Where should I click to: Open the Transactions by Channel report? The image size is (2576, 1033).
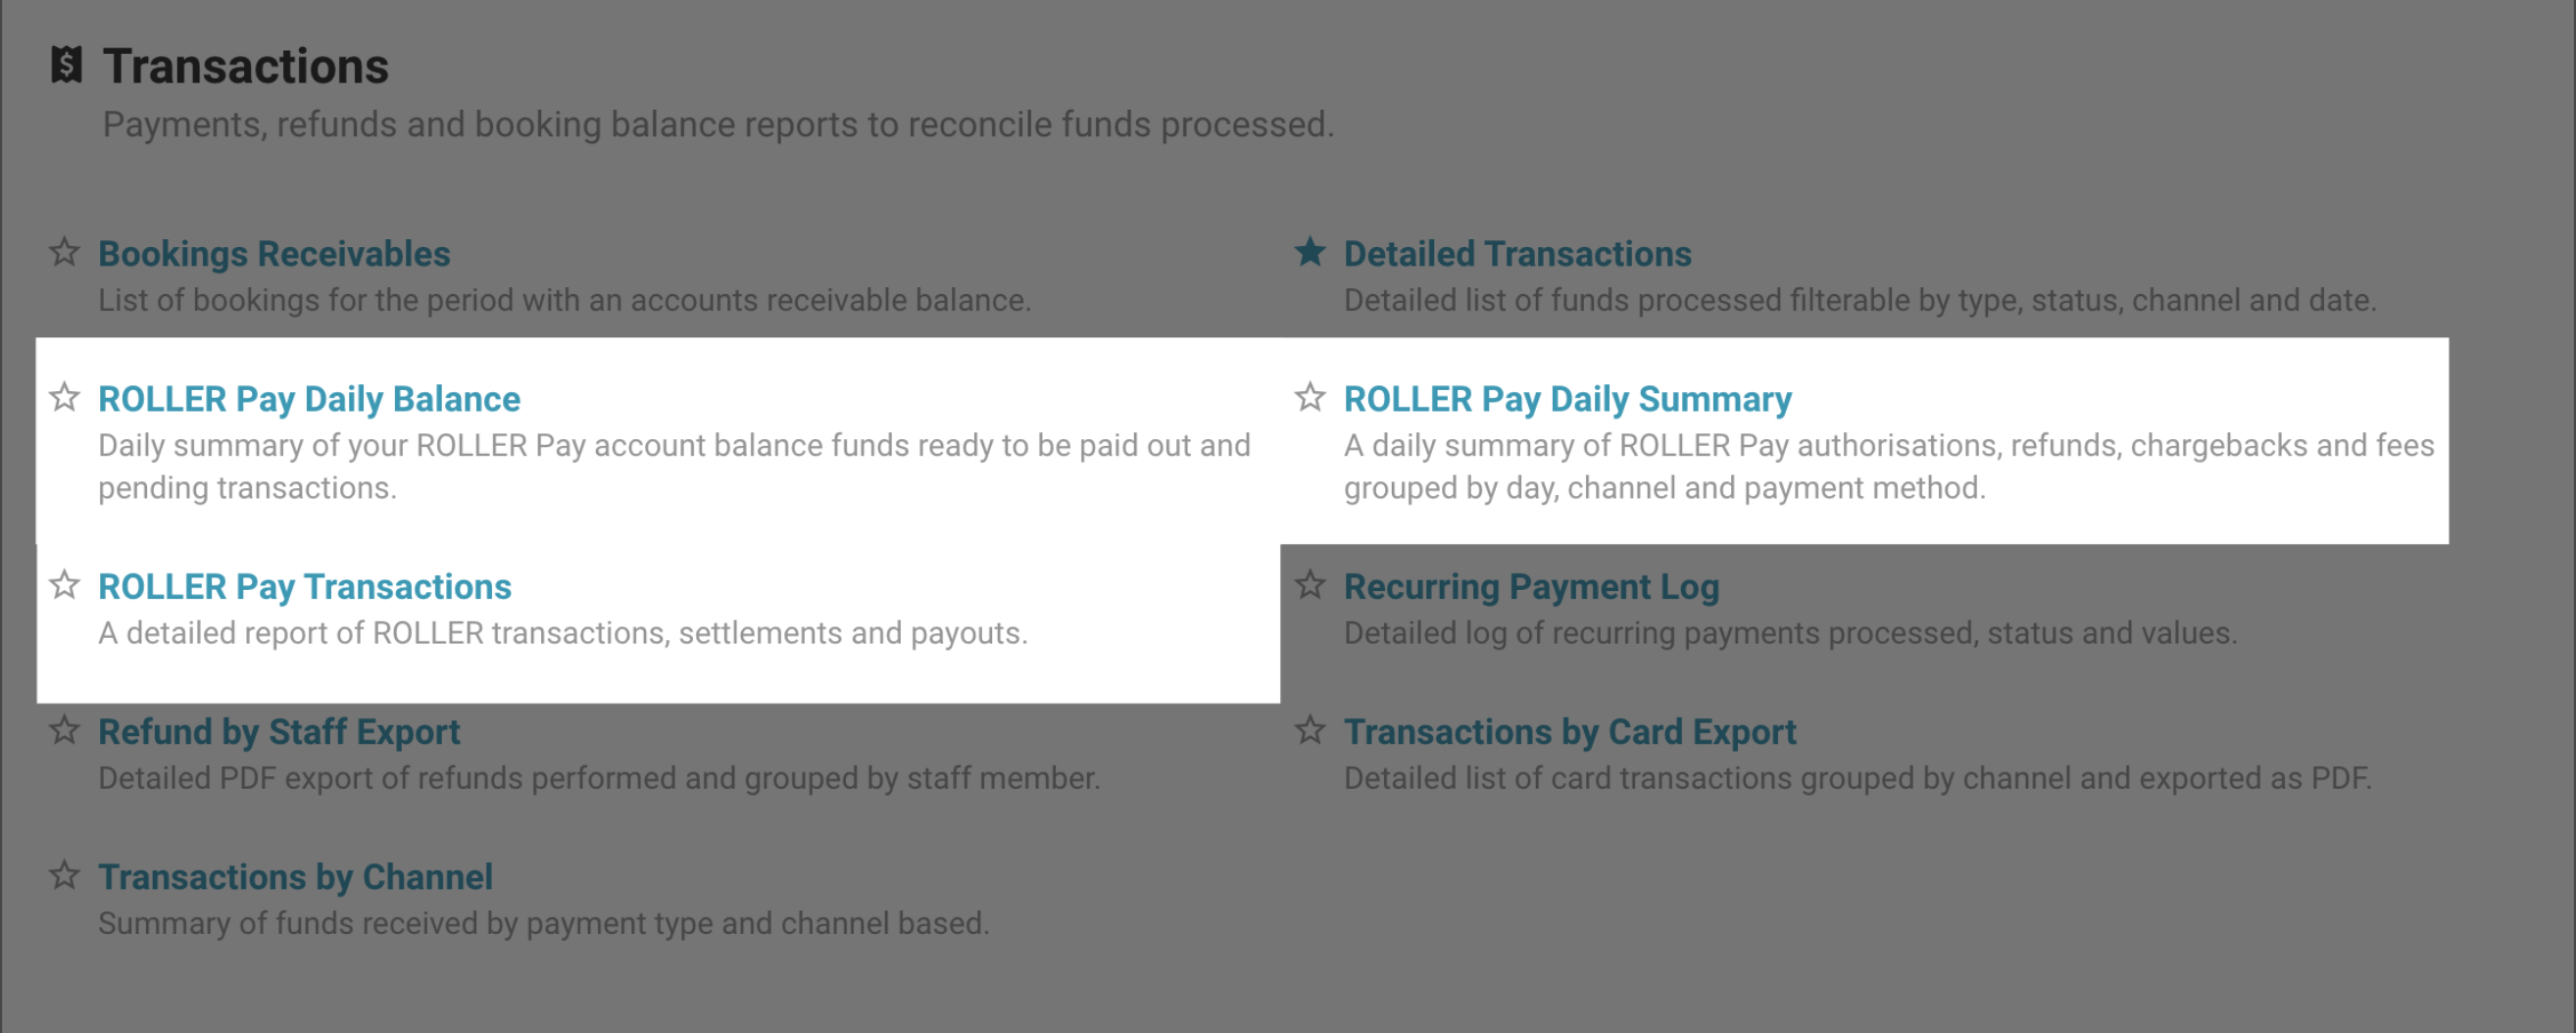pyautogui.click(x=296, y=877)
